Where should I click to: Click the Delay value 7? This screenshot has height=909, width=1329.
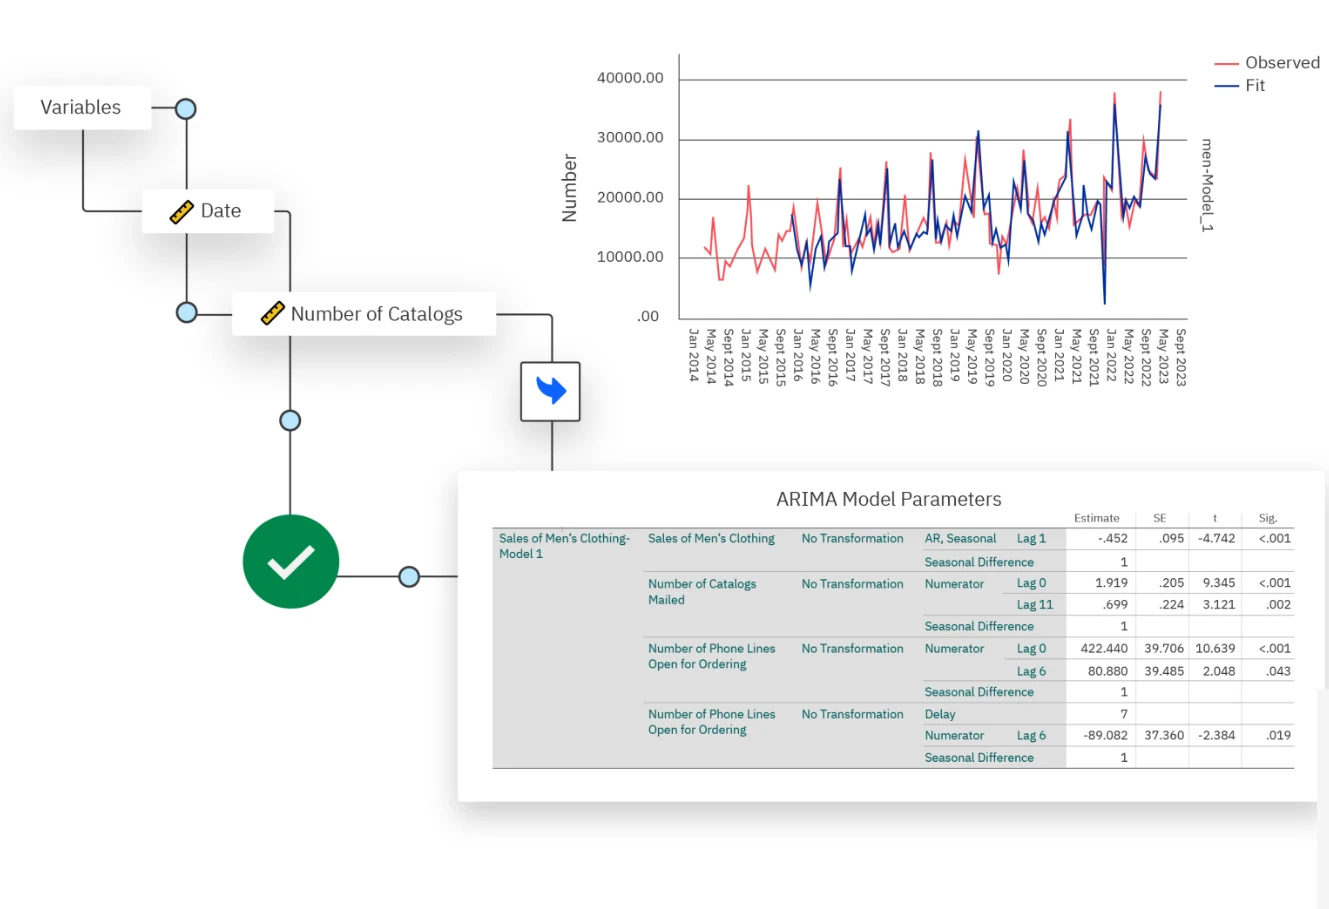(1124, 714)
